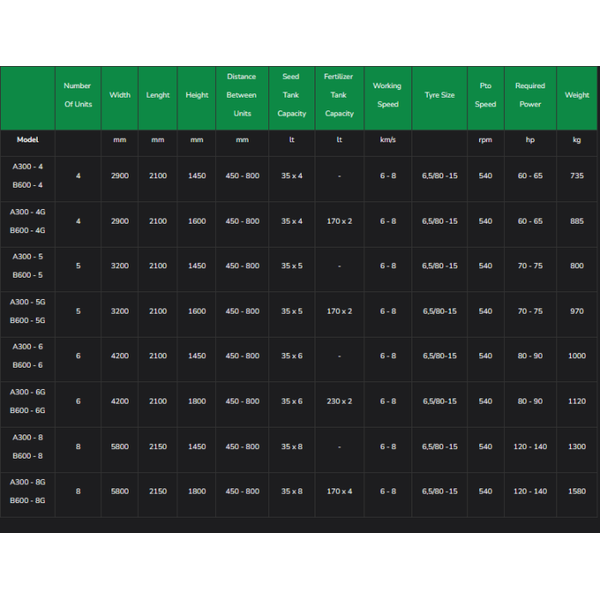The height and width of the screenshot is (600, 600).
Task: Click width '3200' in A300 - 5G row
Action: tap(120, 311)
